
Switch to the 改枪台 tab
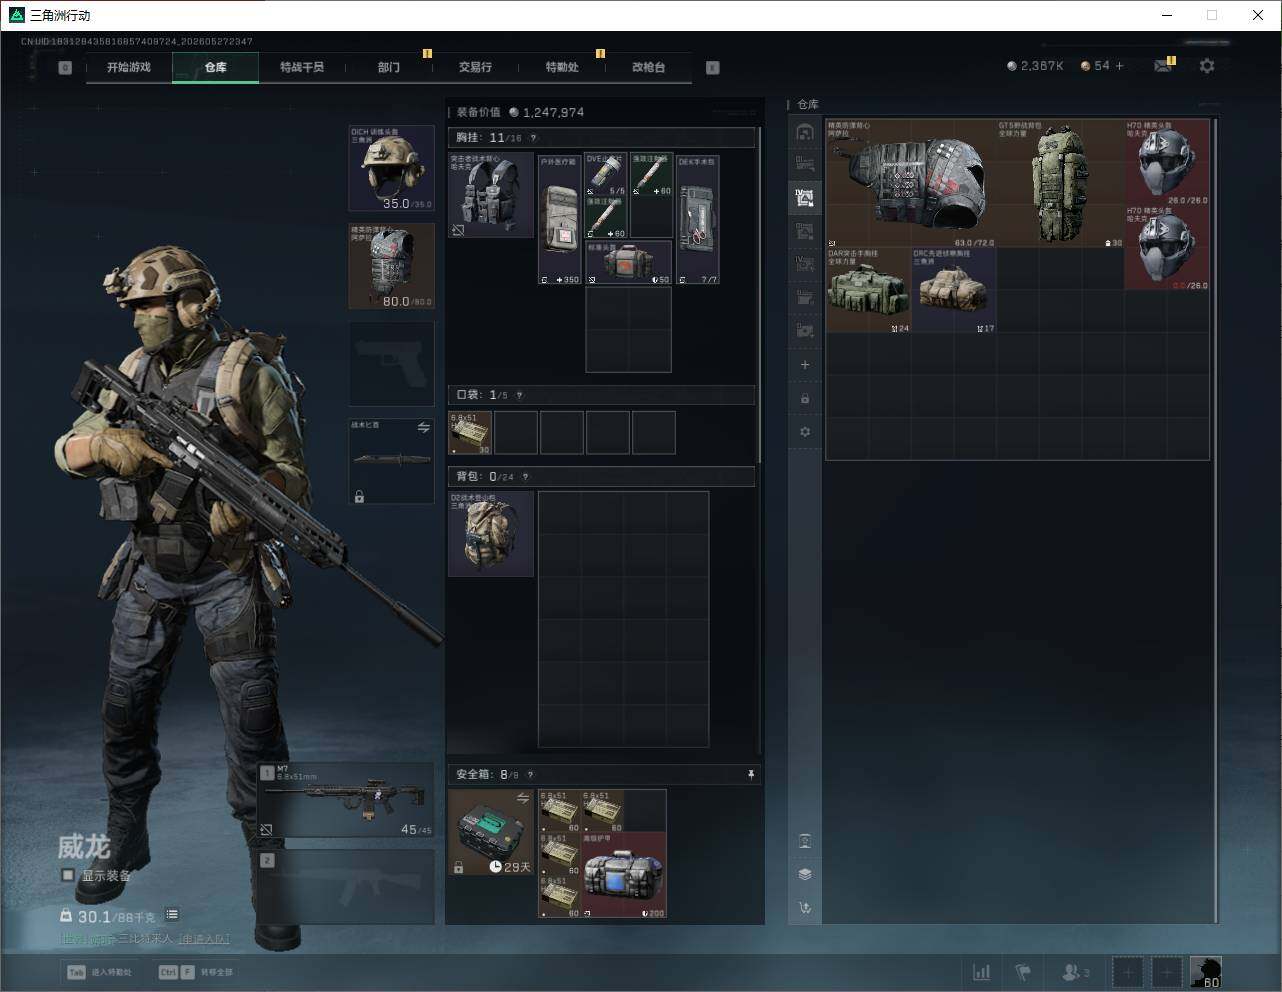(x=648, y=67)
